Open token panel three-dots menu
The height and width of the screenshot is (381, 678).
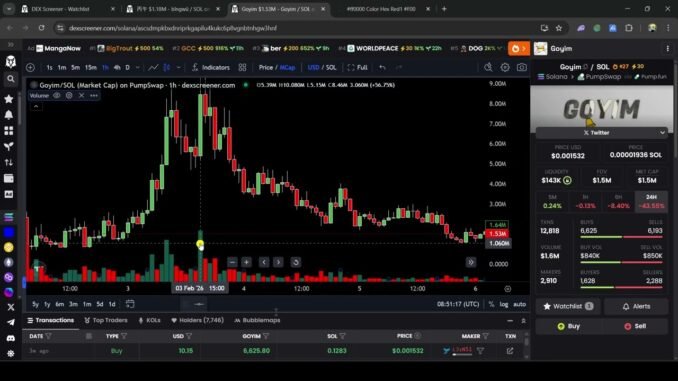pos(668,49)
